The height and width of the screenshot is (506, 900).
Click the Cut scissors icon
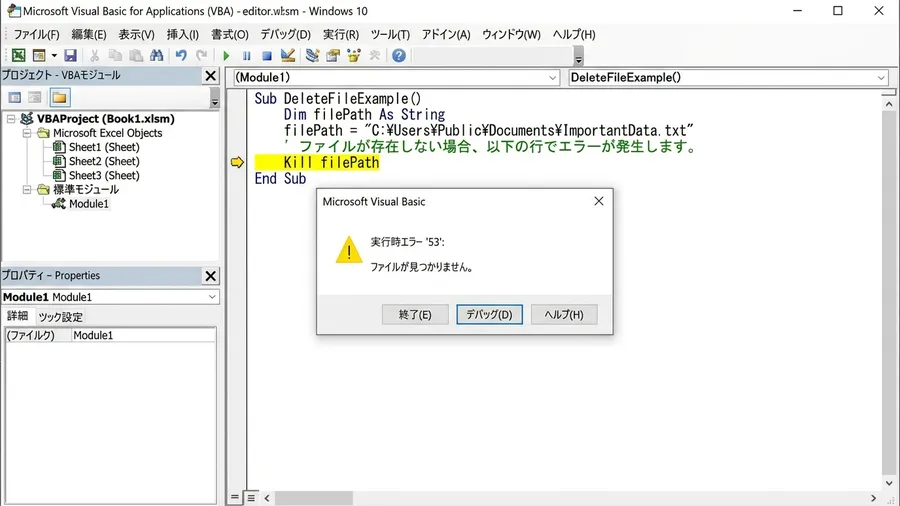click(95, 55)
